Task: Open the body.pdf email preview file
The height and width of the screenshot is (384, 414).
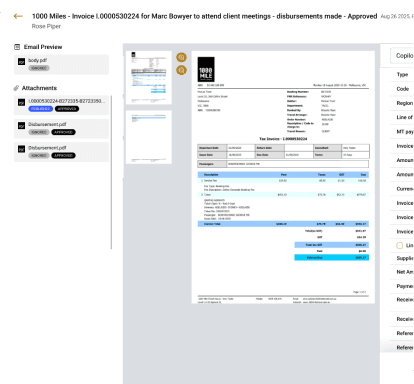Action: click(61, 65)
